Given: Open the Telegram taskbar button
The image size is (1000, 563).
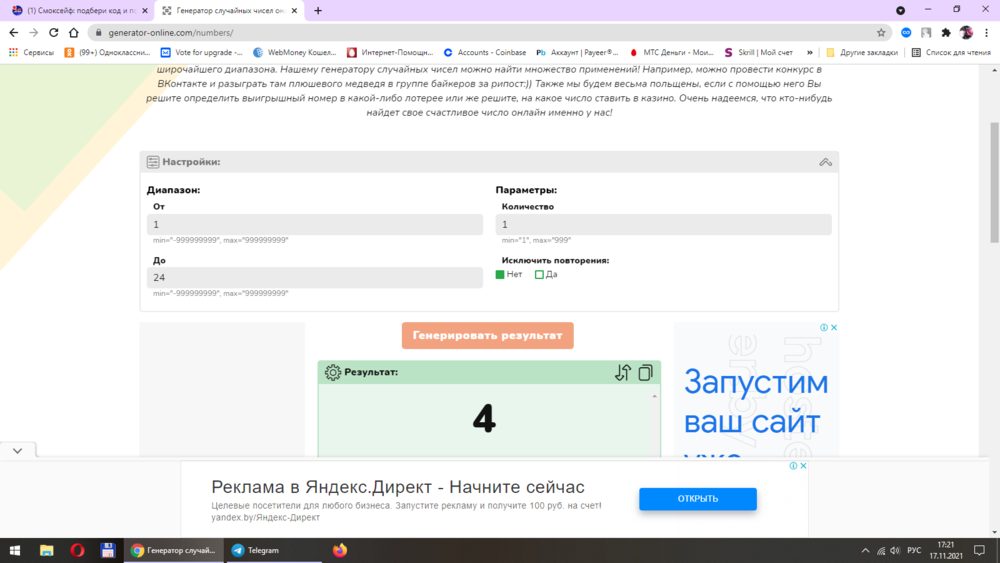Looking at the screenshot, I should tap(273, 550).
